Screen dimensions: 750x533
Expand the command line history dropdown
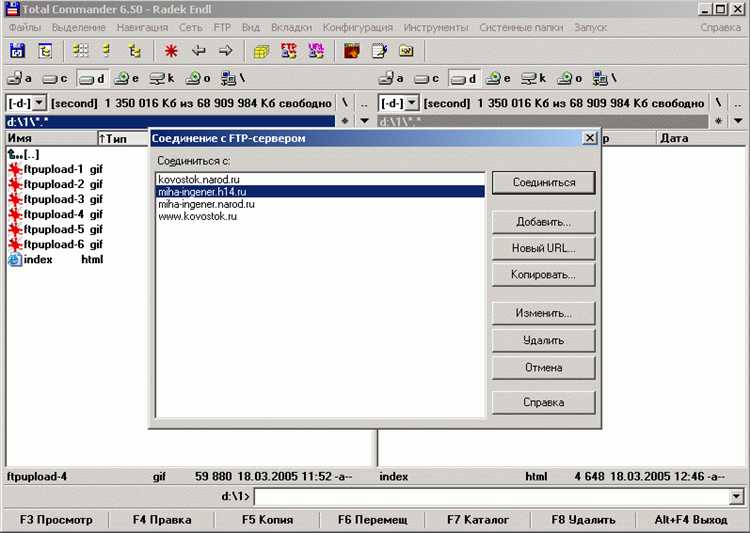point(737,497)
